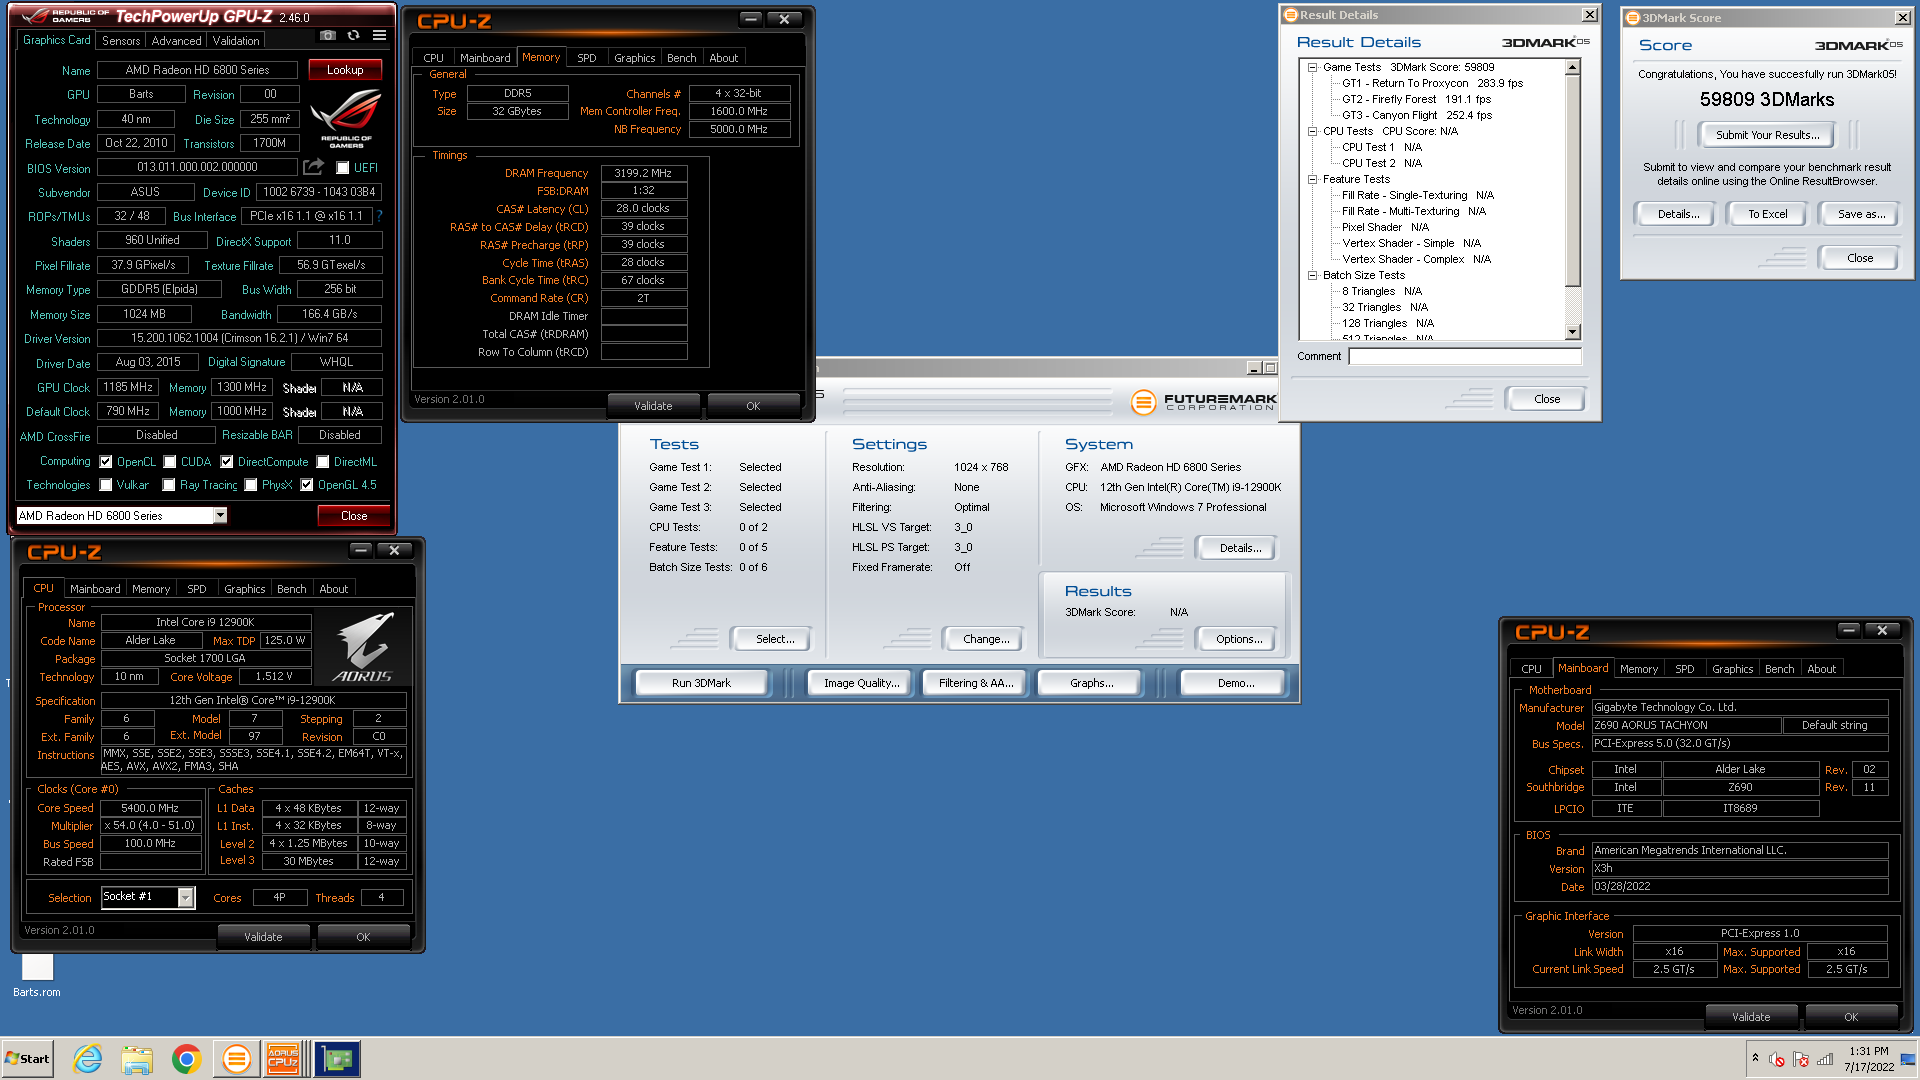
Task: Click the network signal tray icon
Action: tap(1825, 1059)
